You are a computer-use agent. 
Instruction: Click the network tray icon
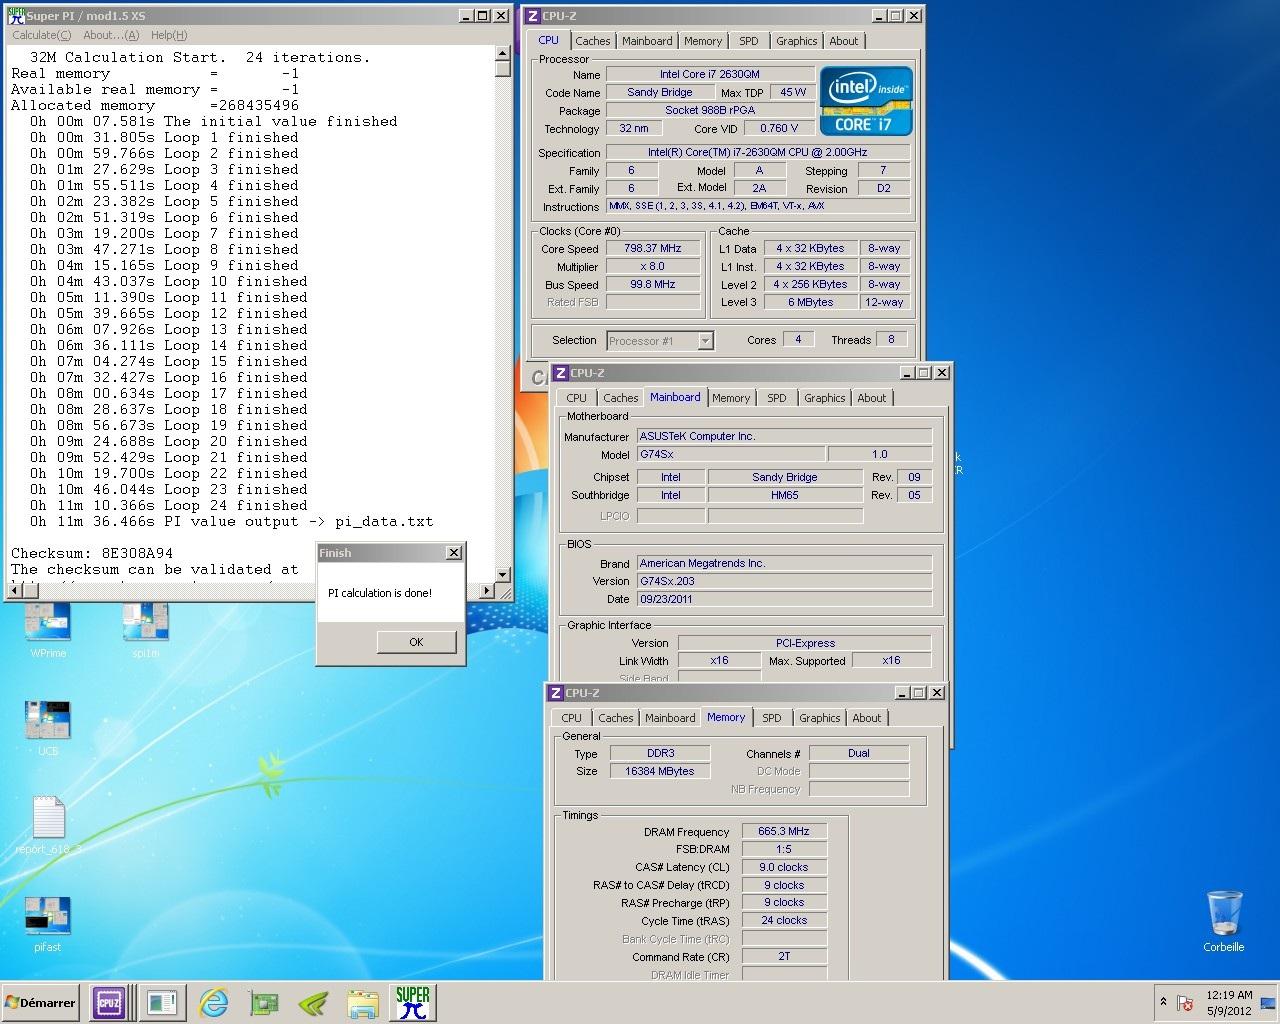[x=1267, y=1003]
